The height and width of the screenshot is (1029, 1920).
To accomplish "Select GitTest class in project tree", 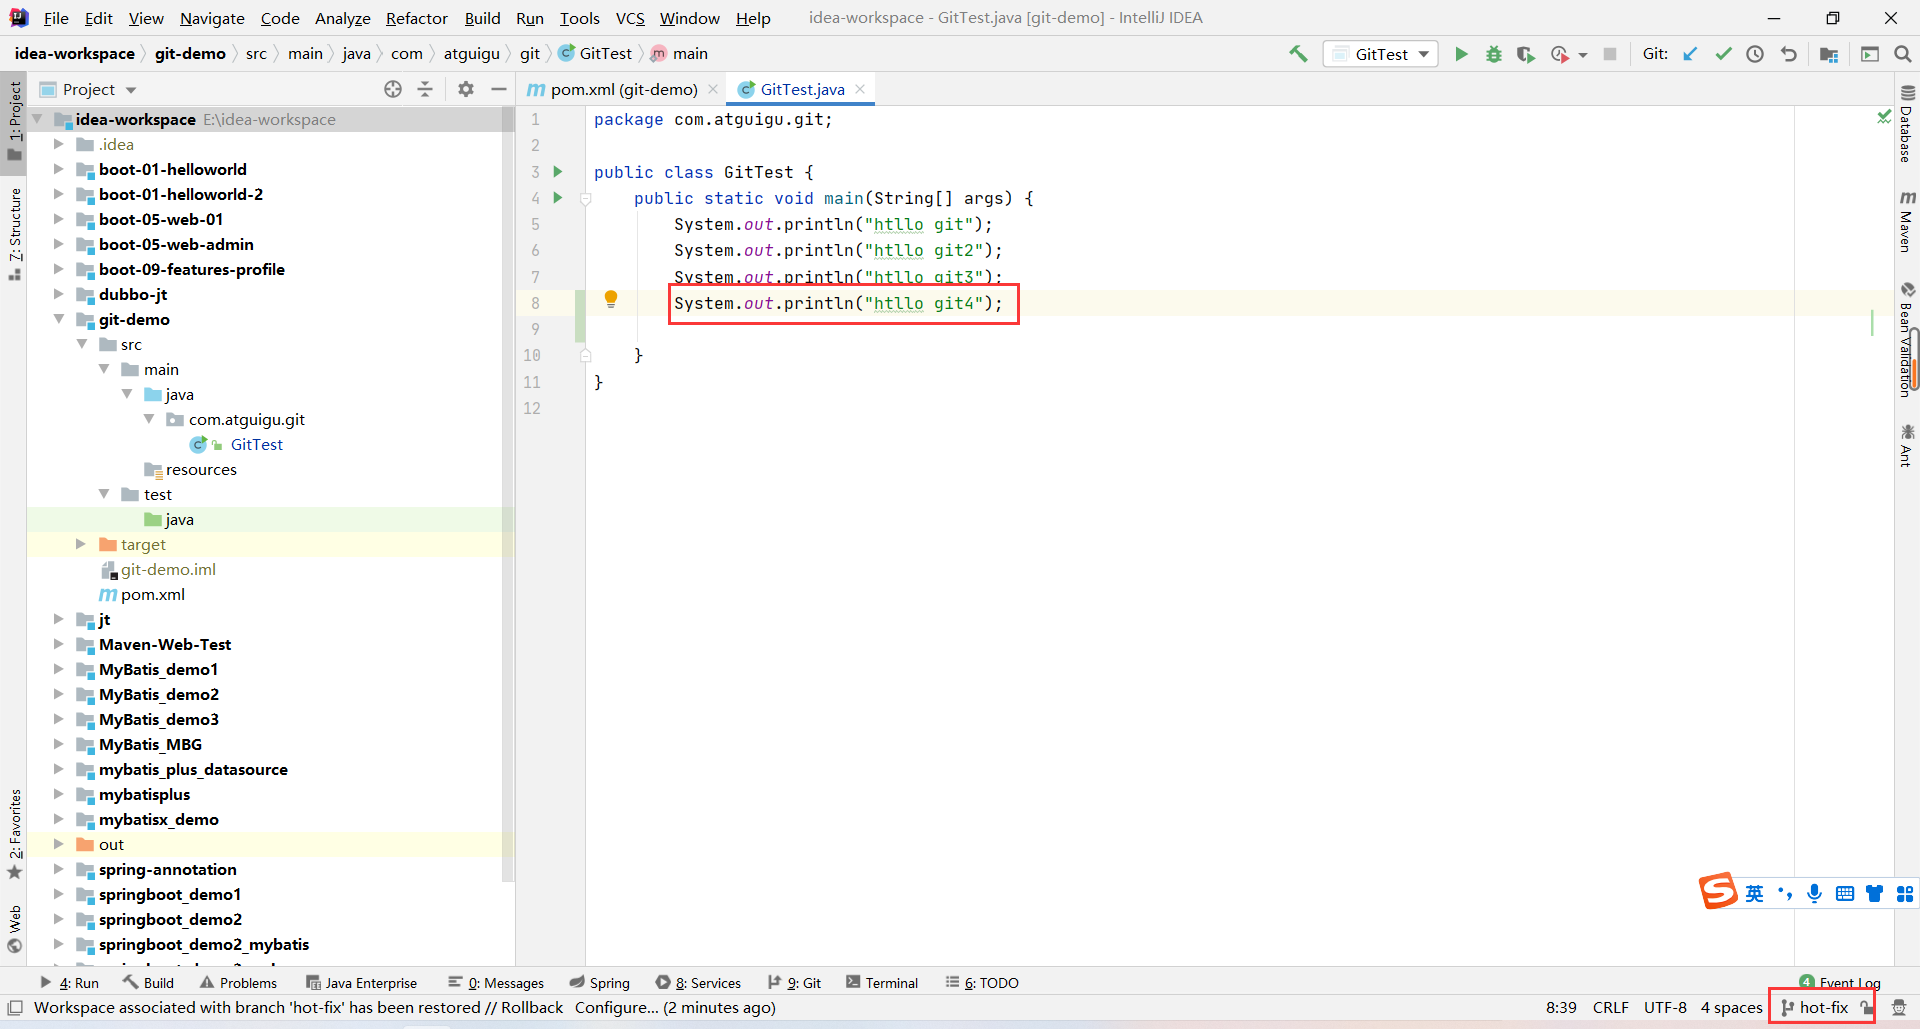I will click(256, 444).
